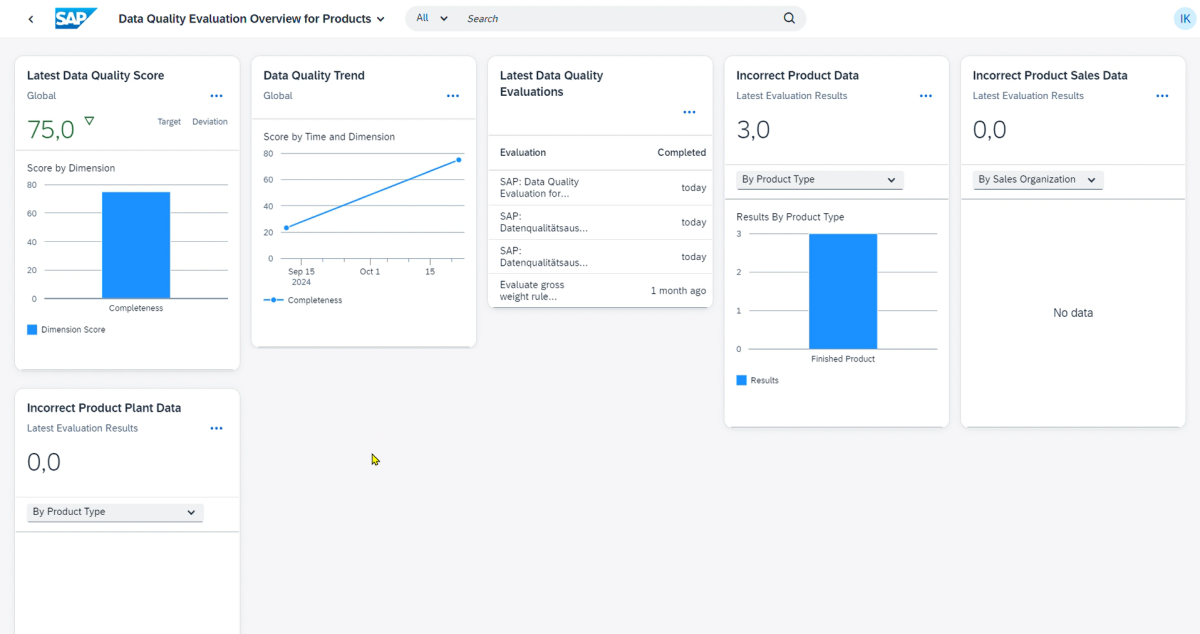Open the overflow menu on Incorrect Product Data
This screenshot has height=634, width=1200.
(925, 96)
